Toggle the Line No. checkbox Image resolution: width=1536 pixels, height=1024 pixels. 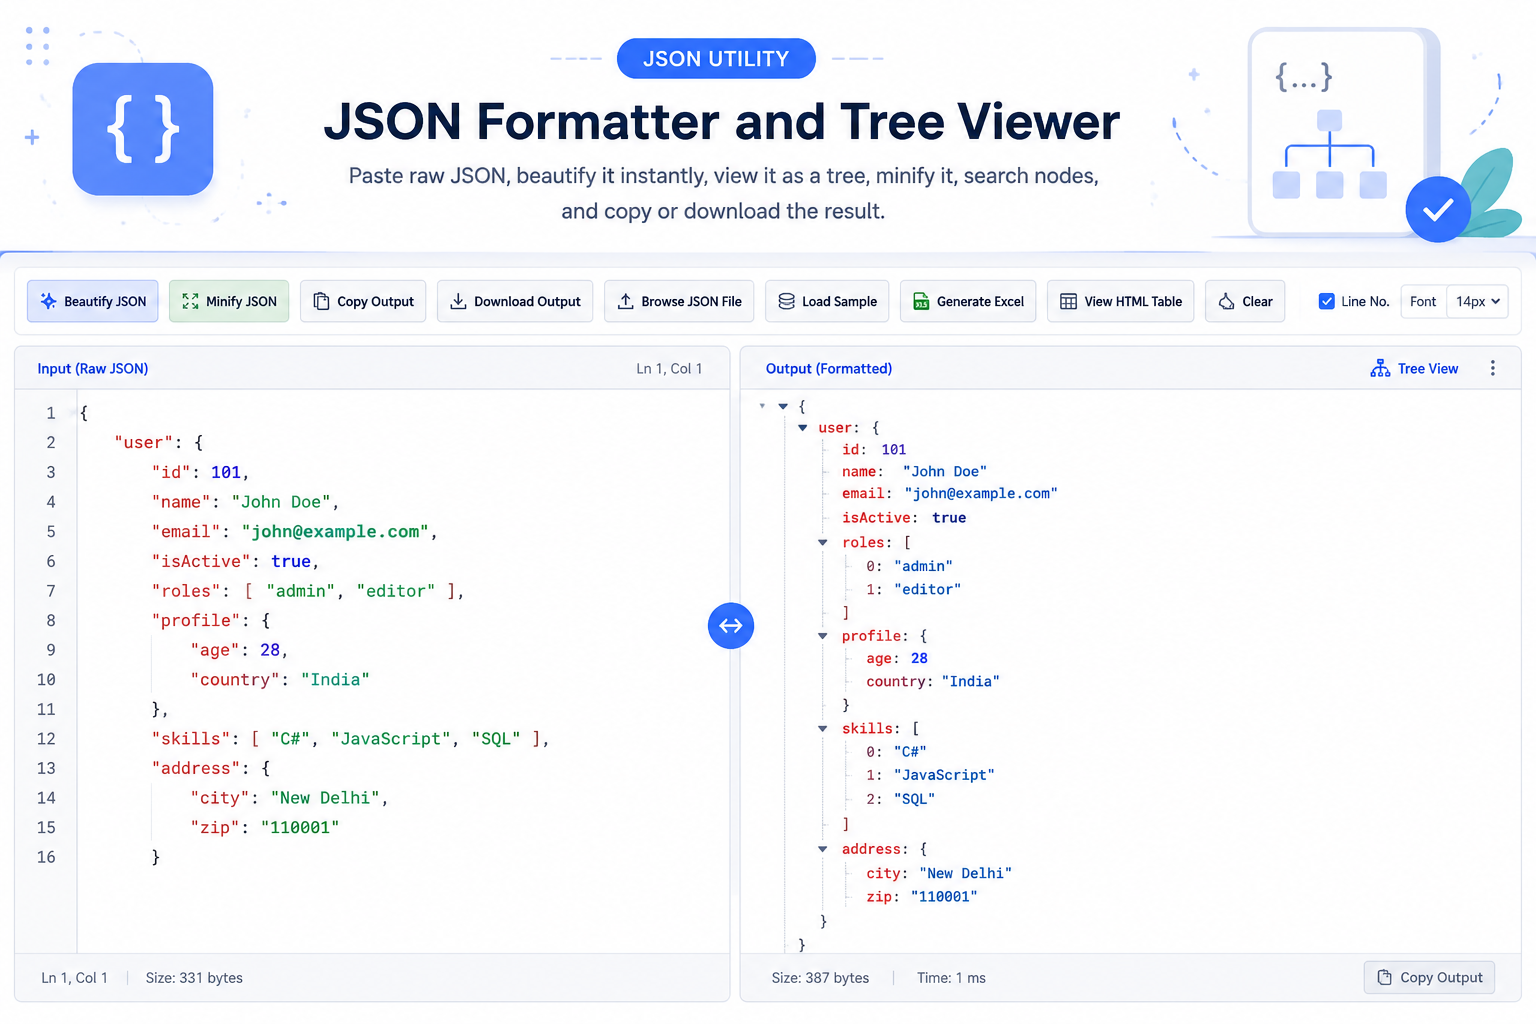[1327, 301]
